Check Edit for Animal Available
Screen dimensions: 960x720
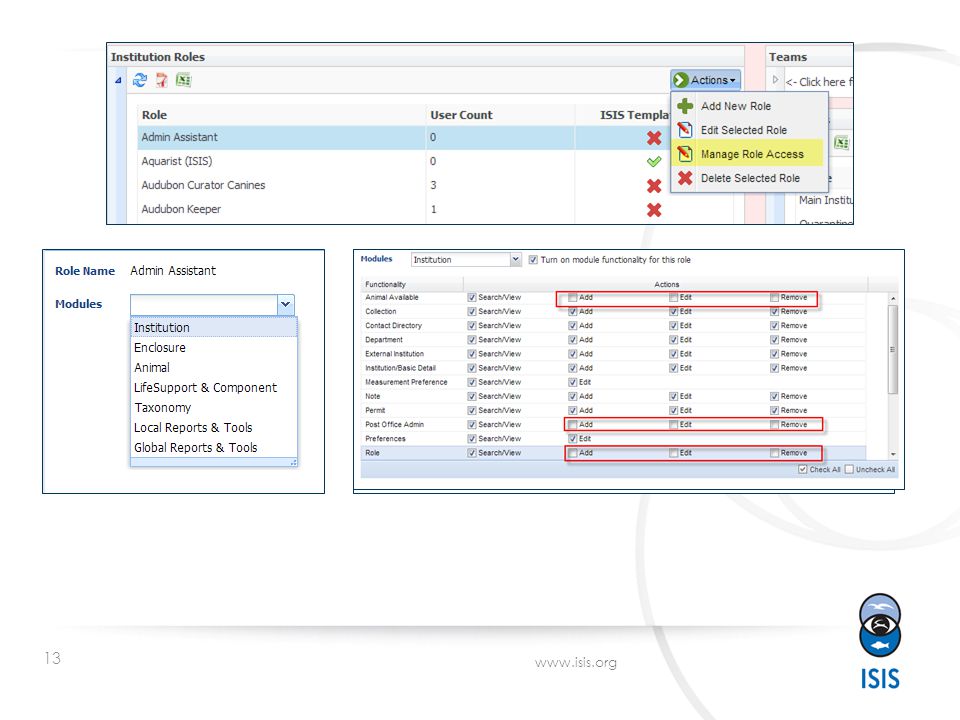tap(673, 298)
